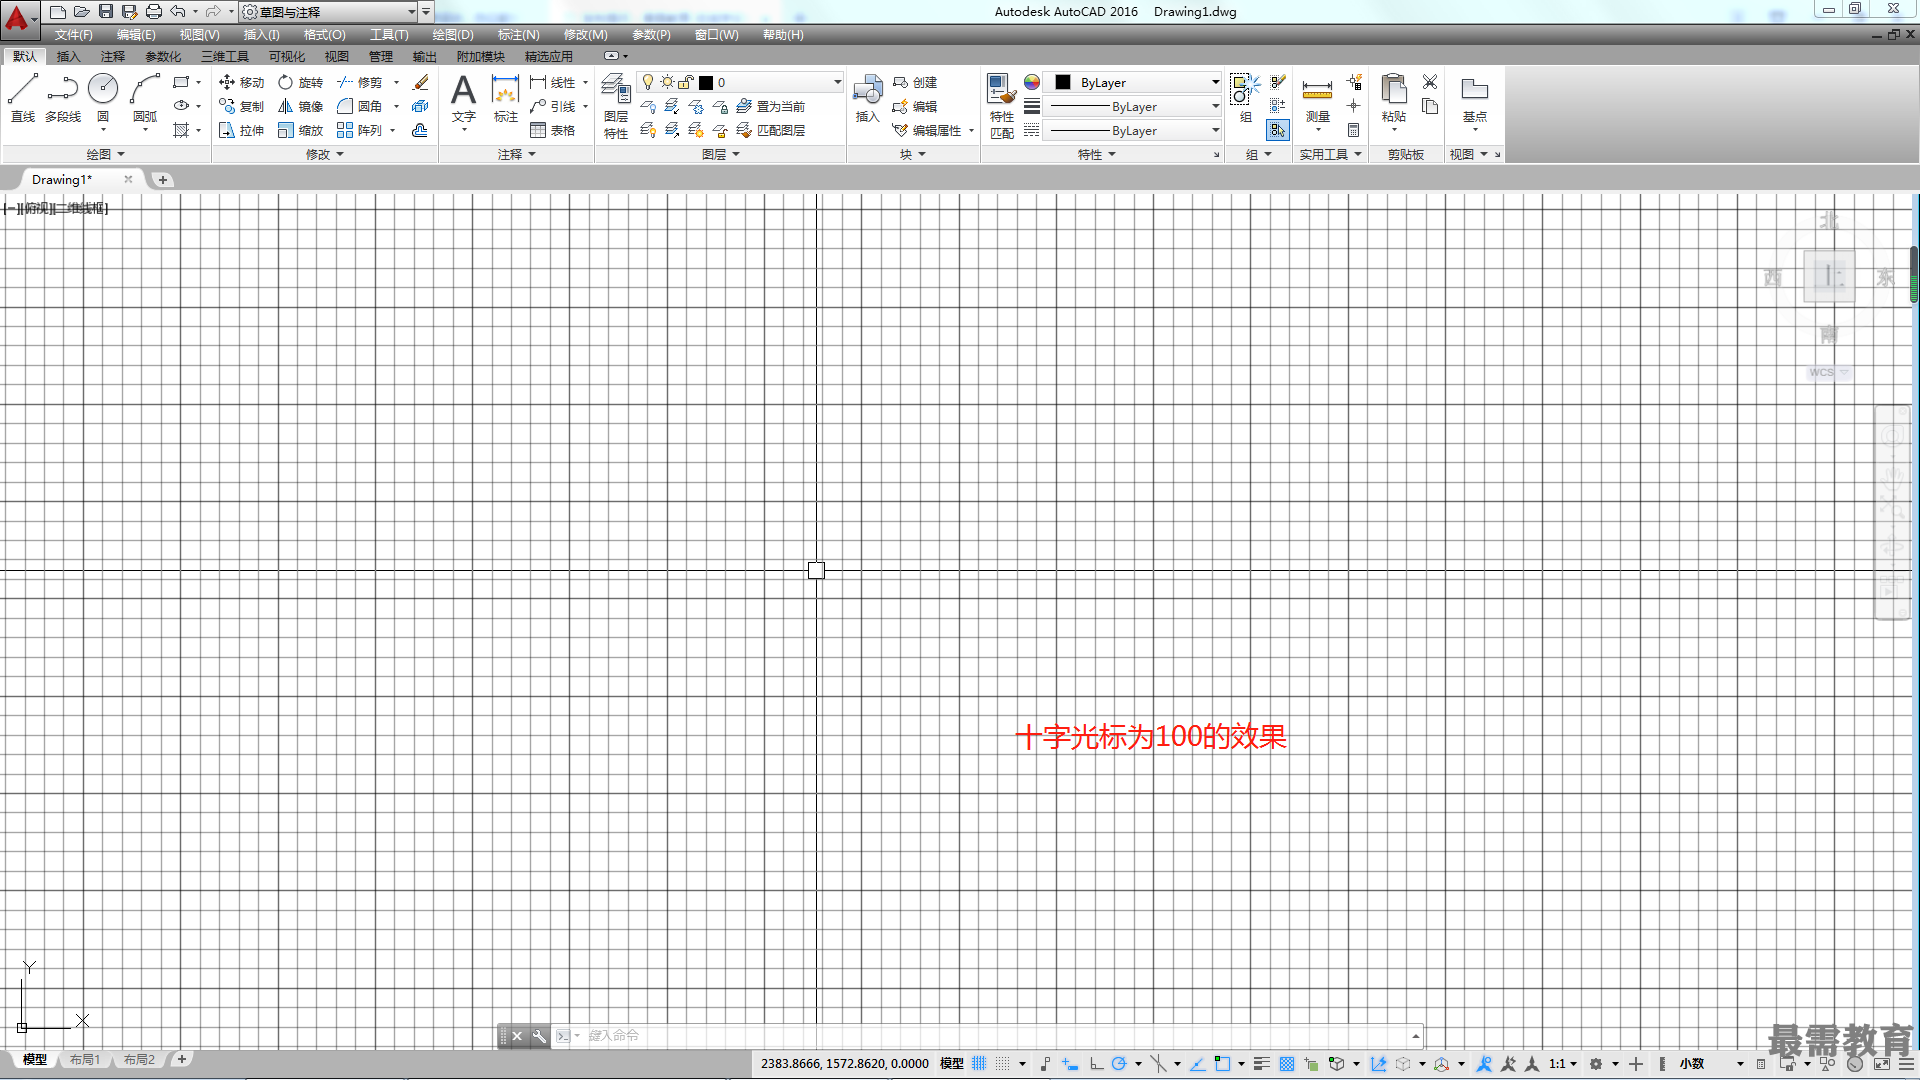
Task: Click the black color swatch in layer dropdown
Action: pyautogui.click(x=706, y=82)
